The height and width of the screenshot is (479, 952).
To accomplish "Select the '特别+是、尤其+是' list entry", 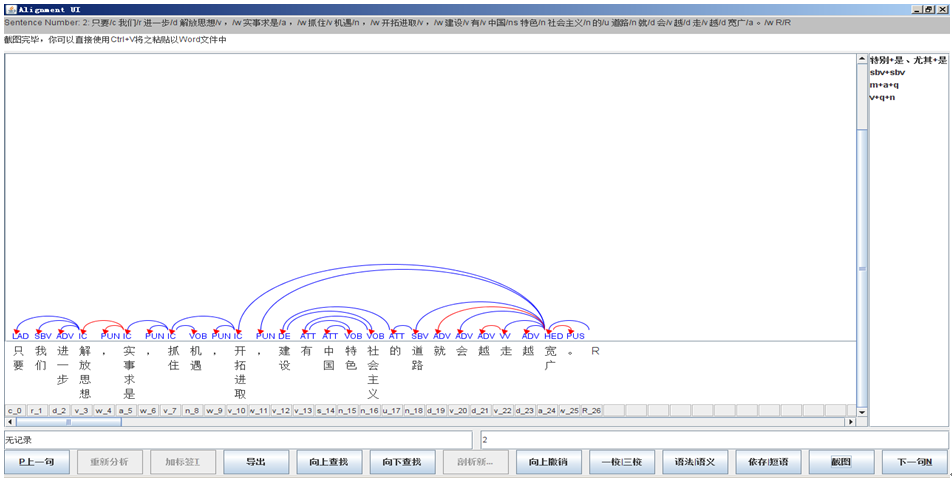I will click(x=907, y=60).
